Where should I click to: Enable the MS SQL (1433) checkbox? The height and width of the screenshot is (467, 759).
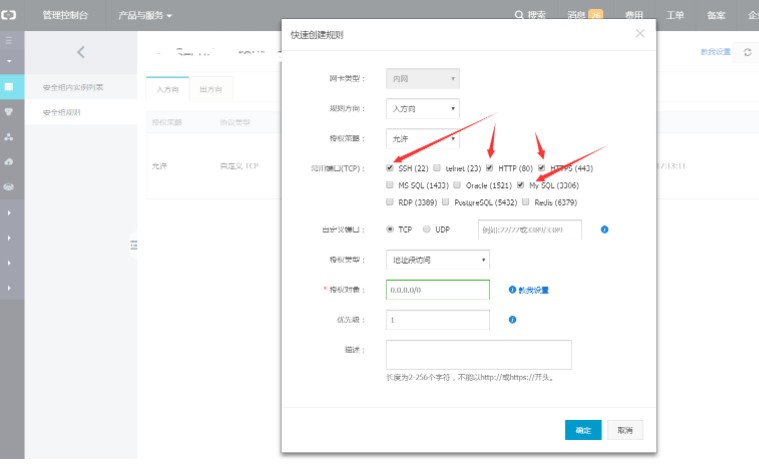click(390, 185)
